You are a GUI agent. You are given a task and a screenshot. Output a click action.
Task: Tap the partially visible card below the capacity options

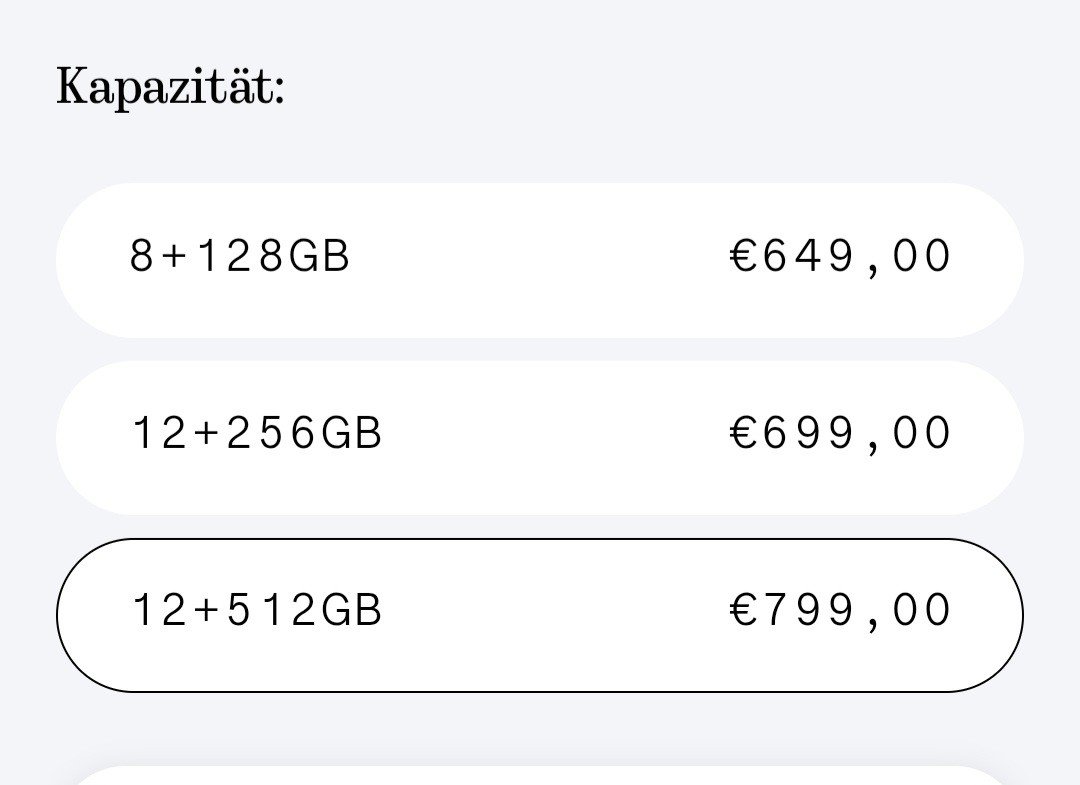tap(540, 776)
